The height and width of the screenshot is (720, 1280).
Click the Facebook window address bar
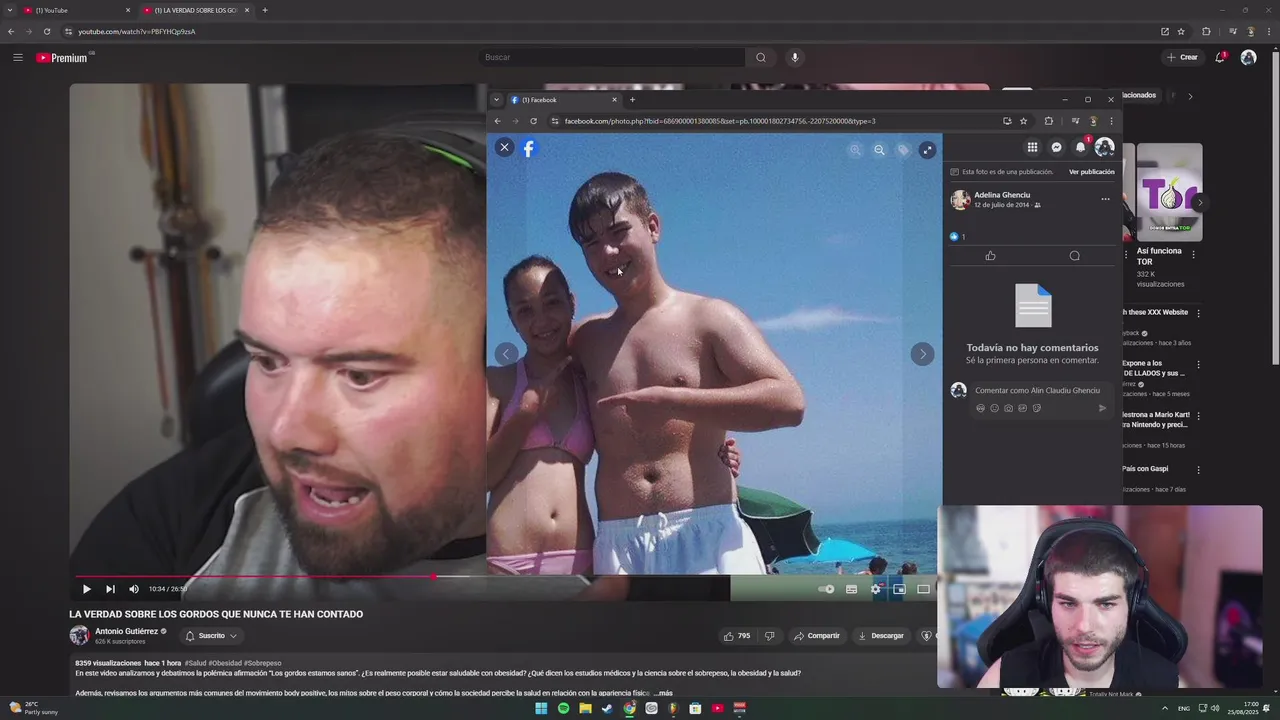(x=782, y=121)
